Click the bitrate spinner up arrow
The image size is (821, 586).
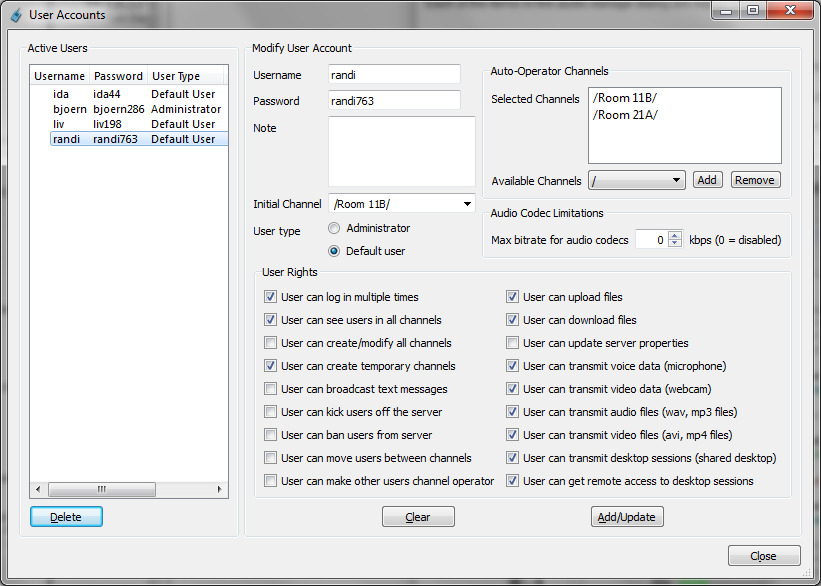[675, 235]
